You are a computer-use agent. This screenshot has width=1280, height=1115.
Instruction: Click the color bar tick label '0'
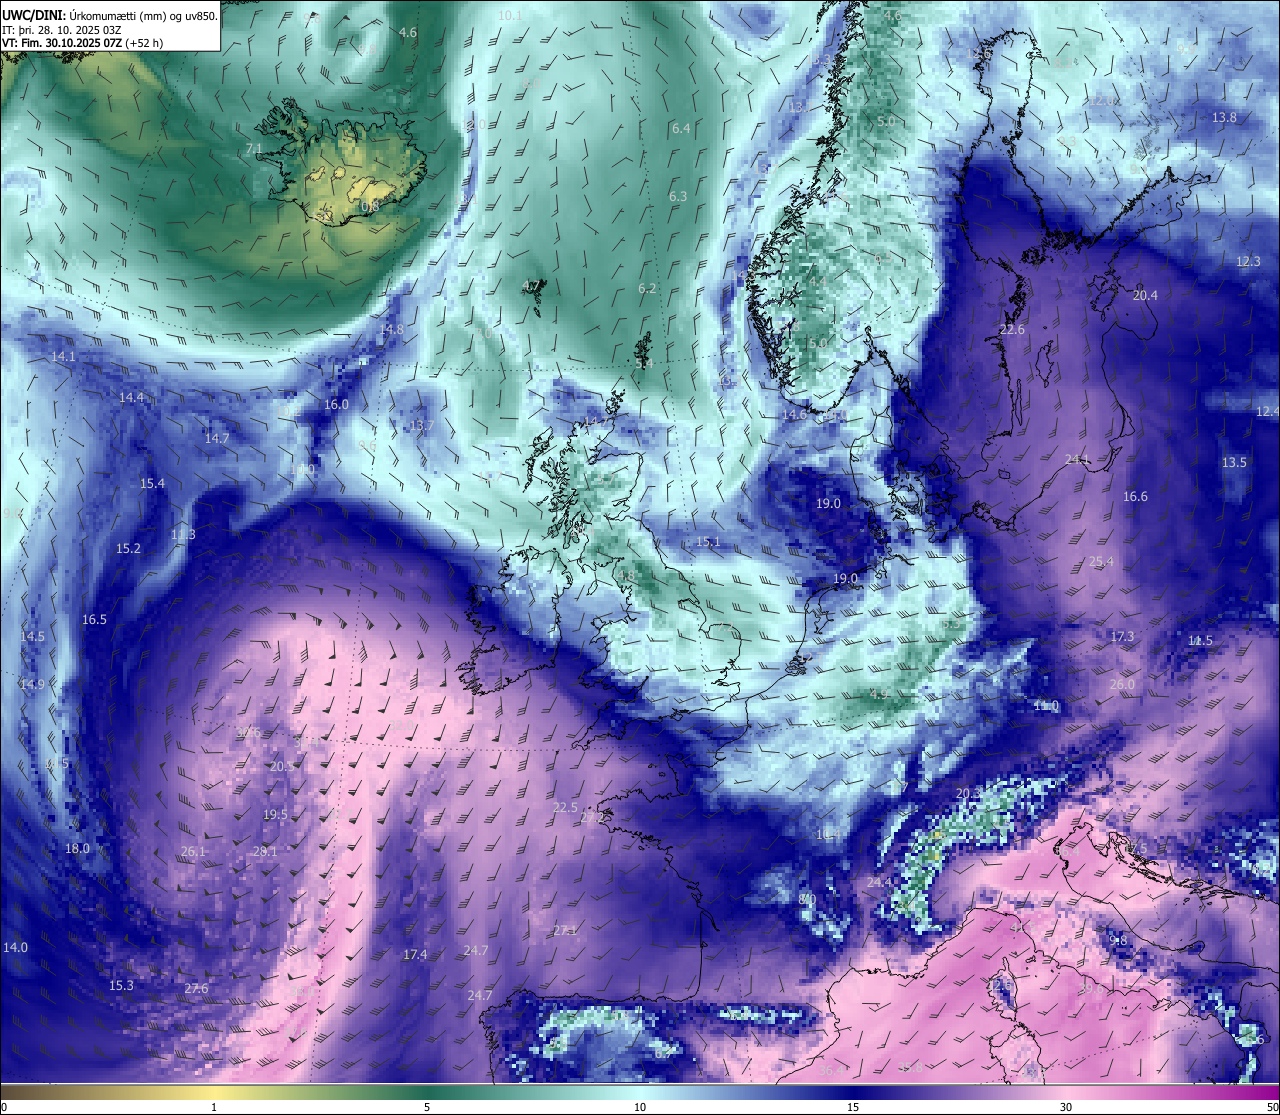[4, 1107]
